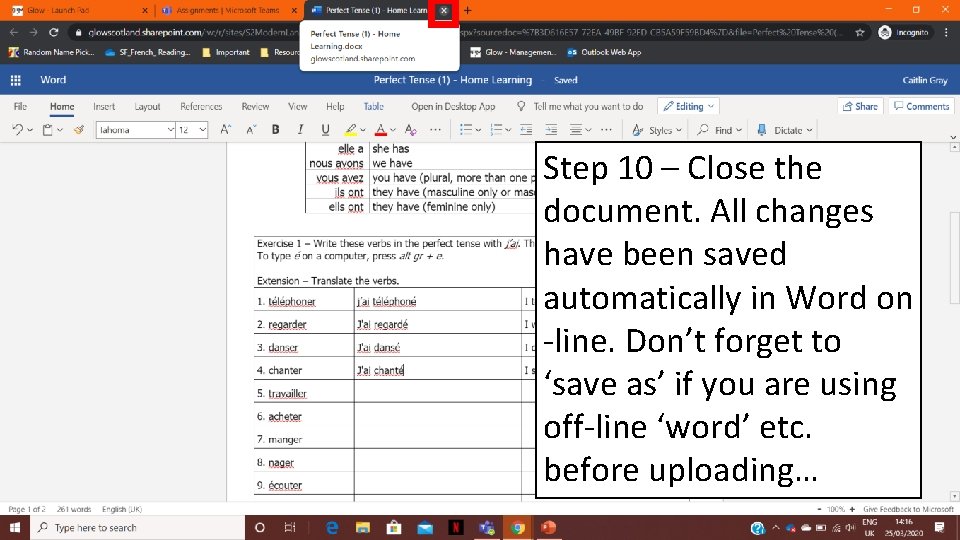Click Open in Desktop App
960x540 pixels.
point(453,107)
